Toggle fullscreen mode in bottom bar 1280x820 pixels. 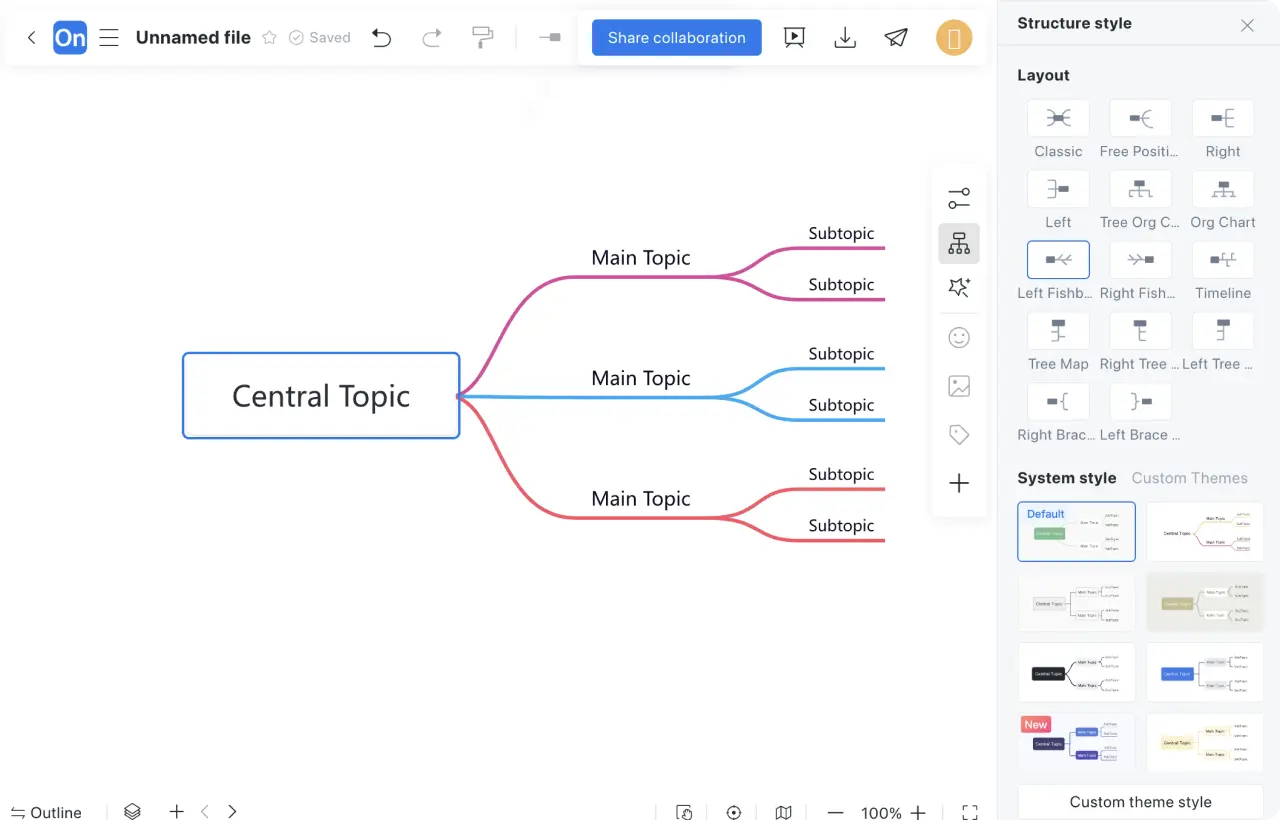(x=969, y=812)
